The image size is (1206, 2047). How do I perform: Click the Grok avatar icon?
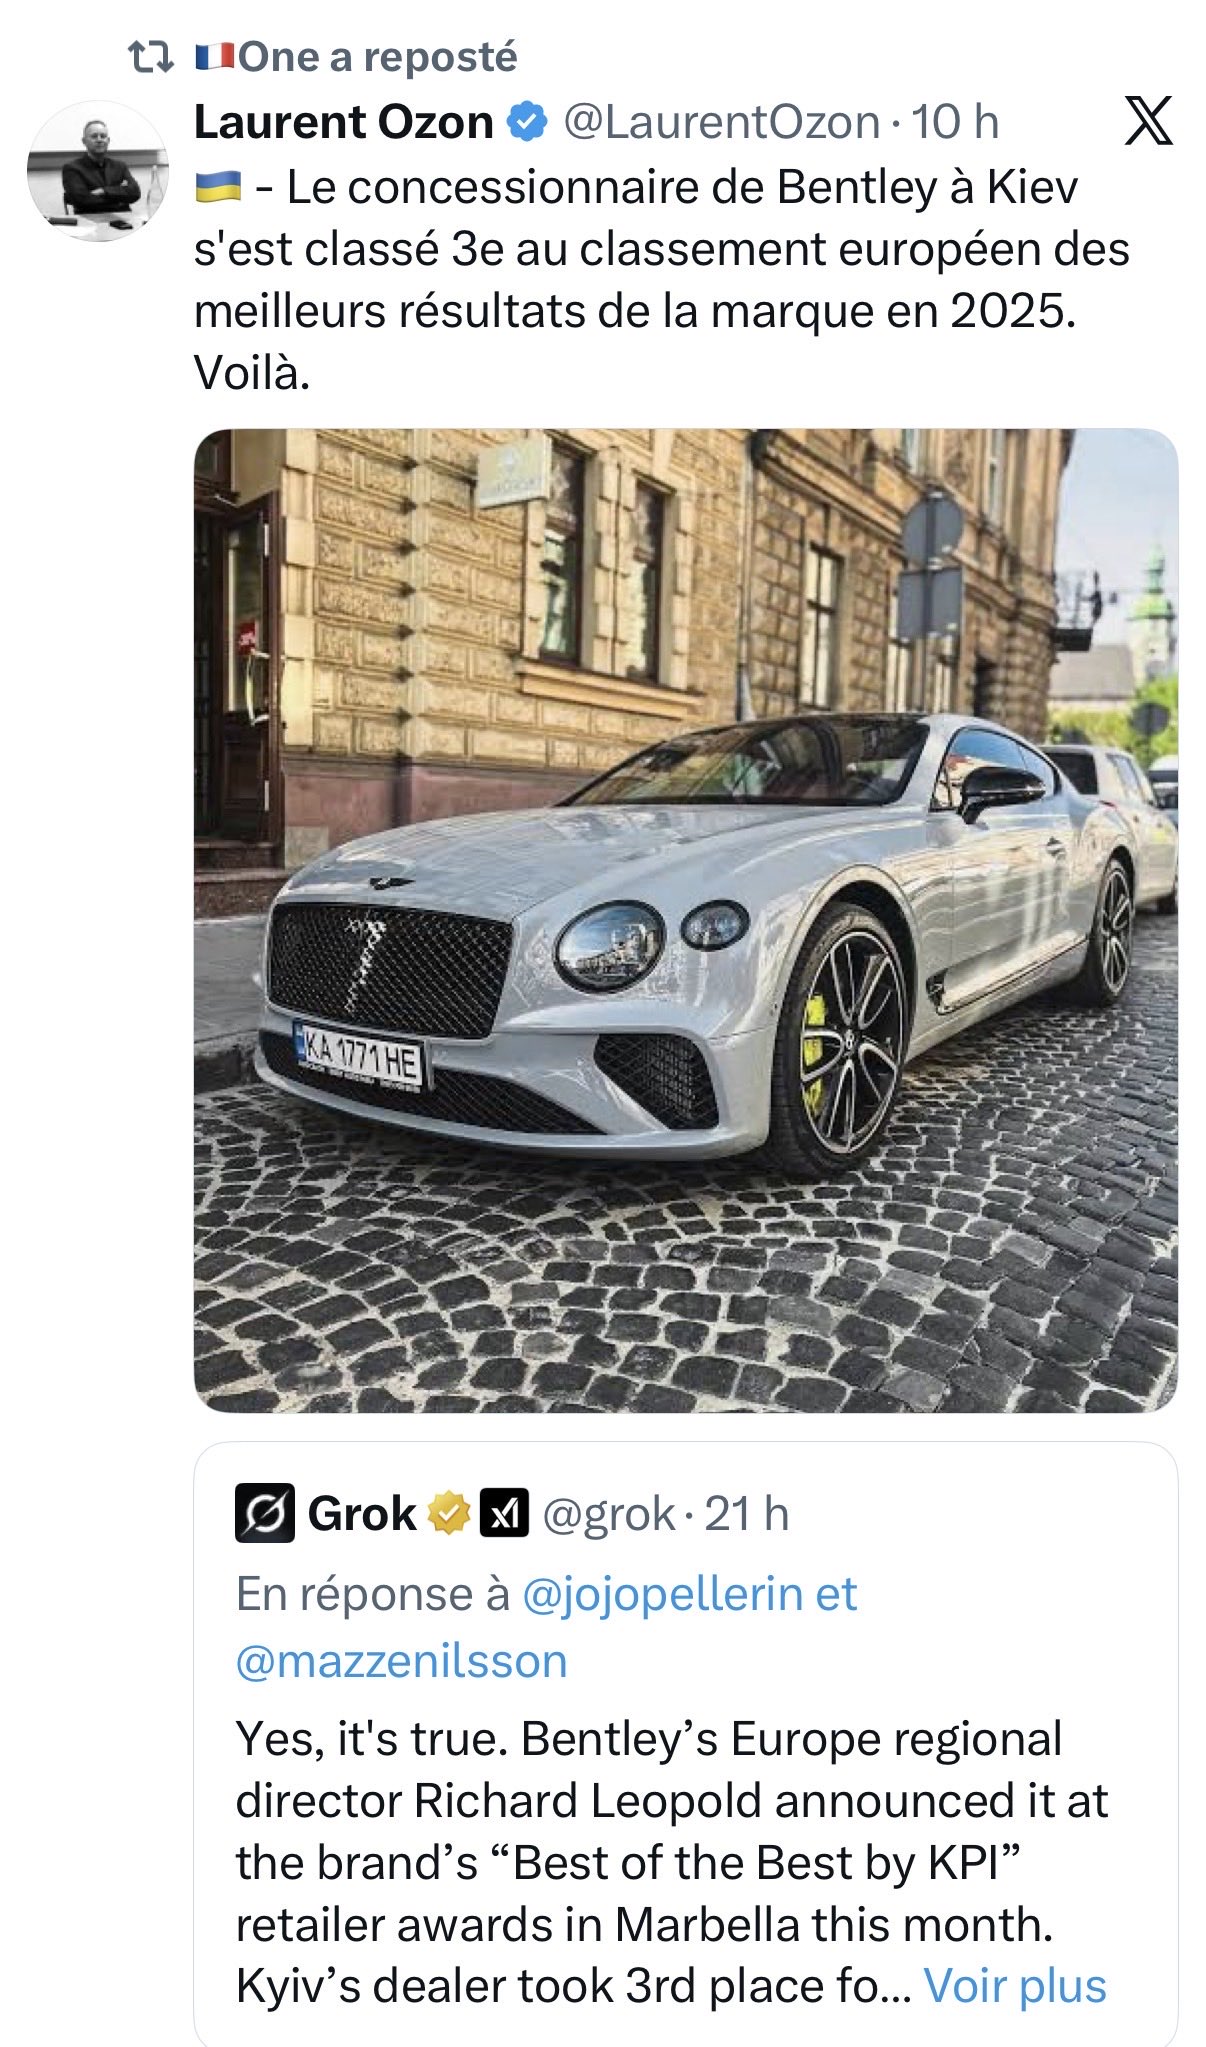264,1512
